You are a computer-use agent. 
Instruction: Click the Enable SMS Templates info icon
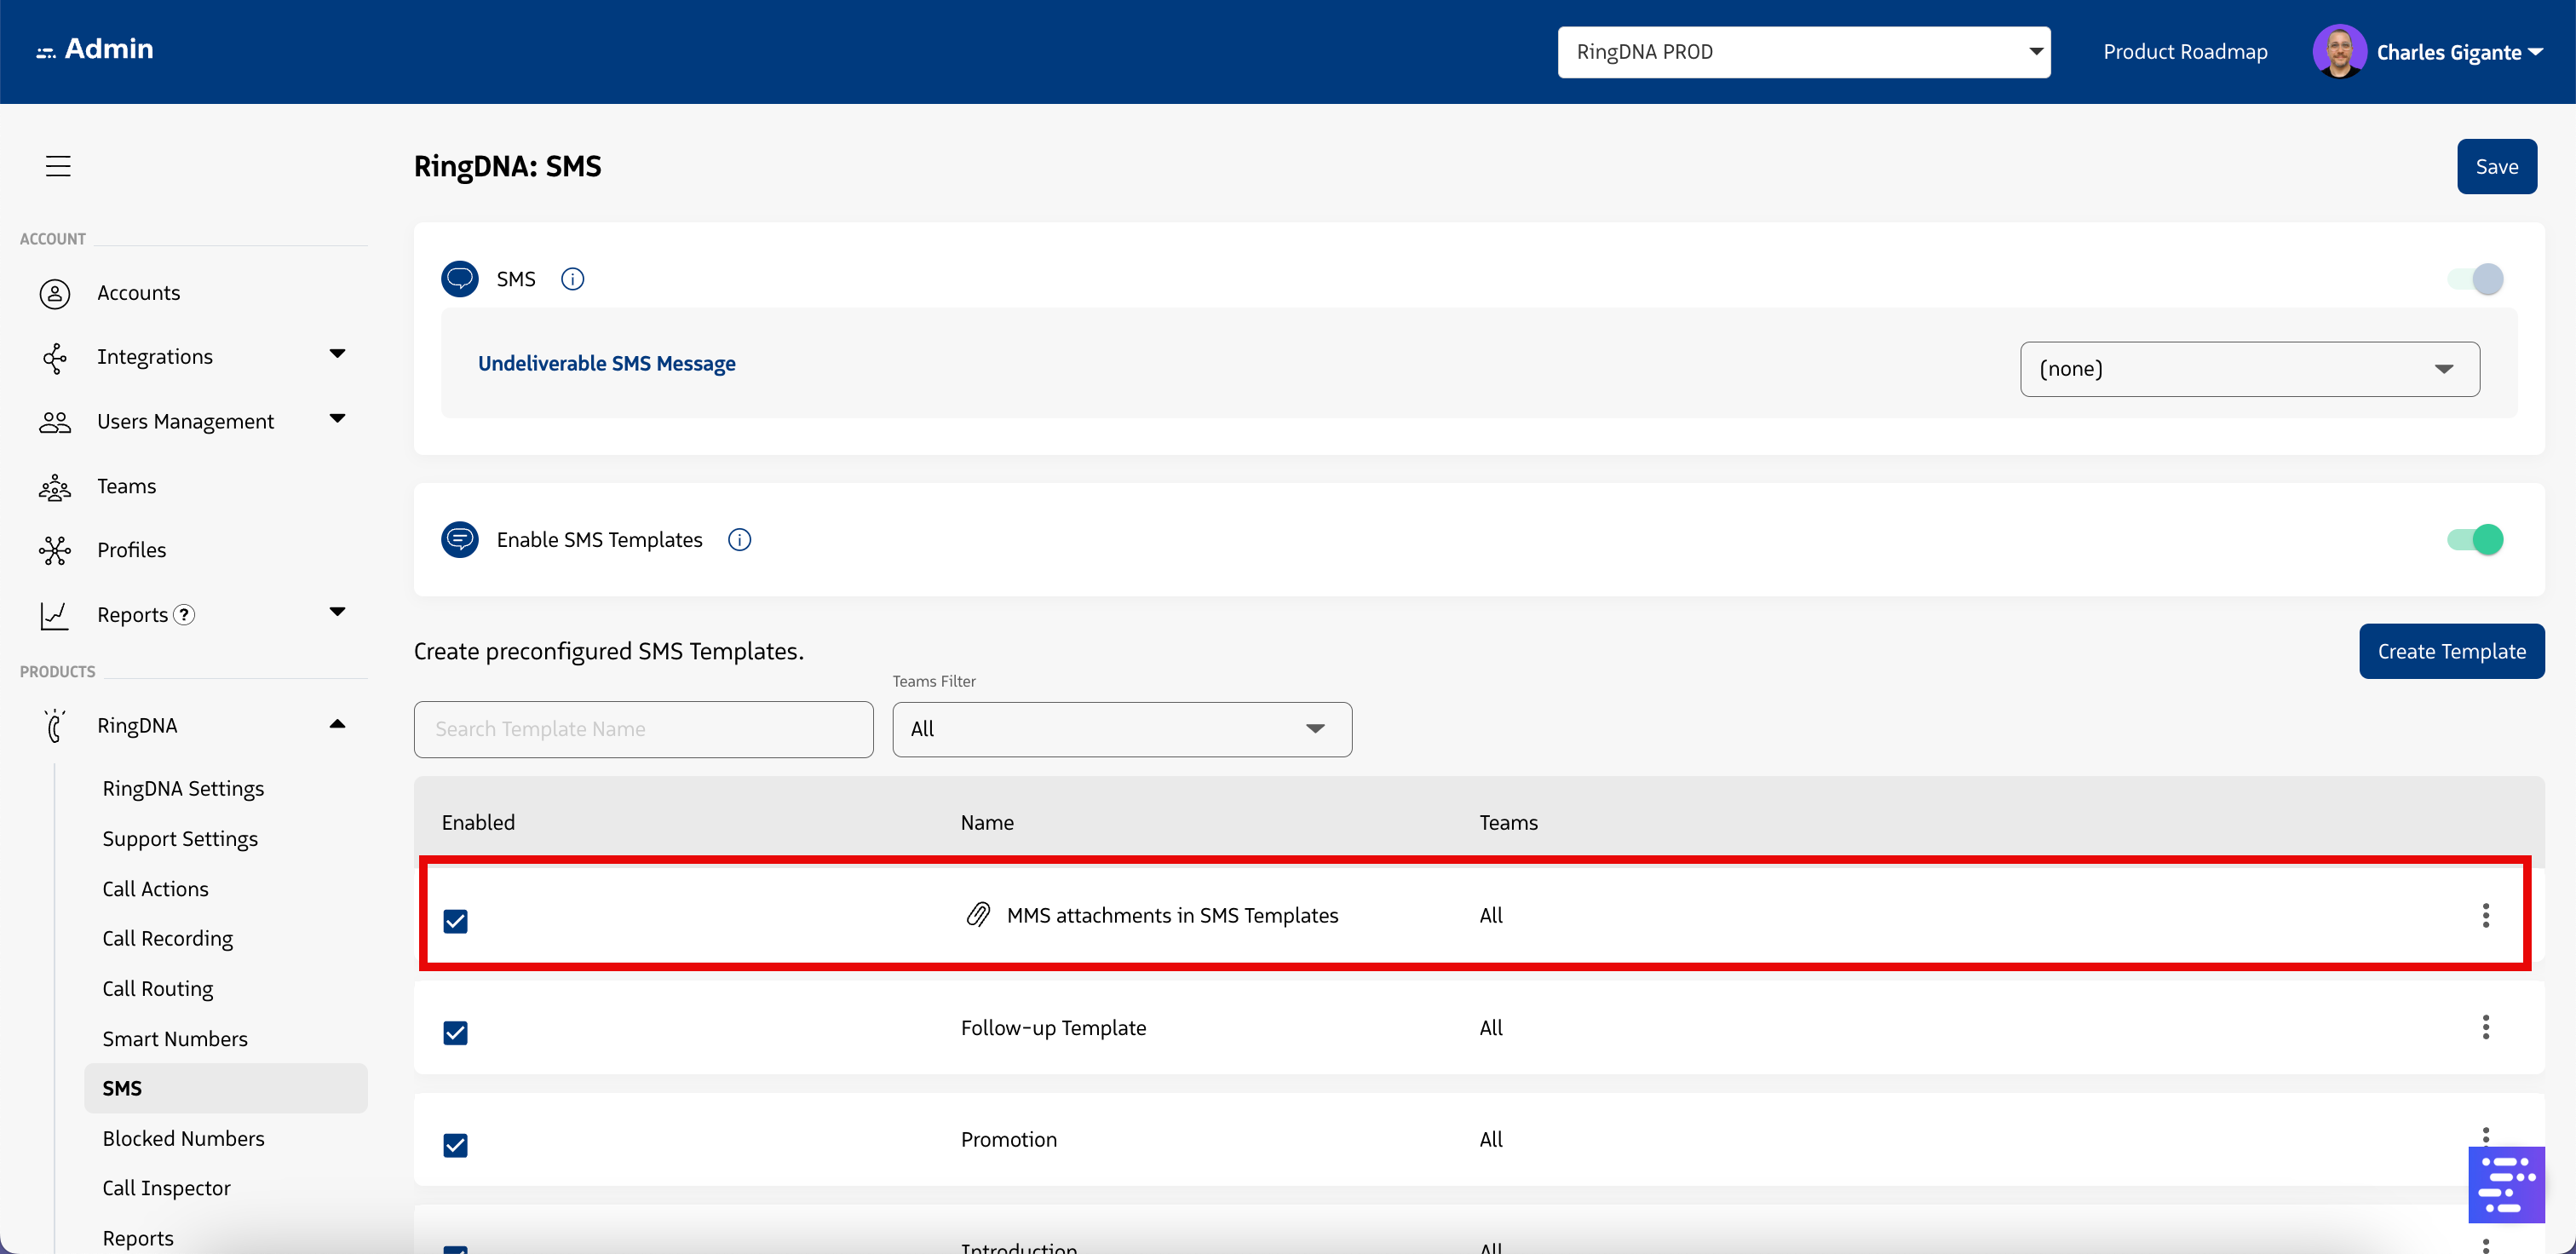739,540
